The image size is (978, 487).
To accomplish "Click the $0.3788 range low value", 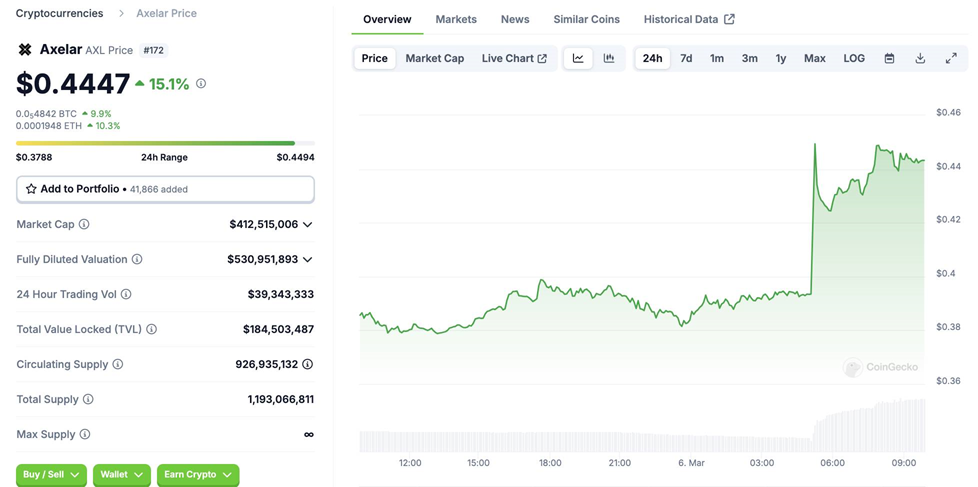I will pyautogui.click(x=34, y=157).
